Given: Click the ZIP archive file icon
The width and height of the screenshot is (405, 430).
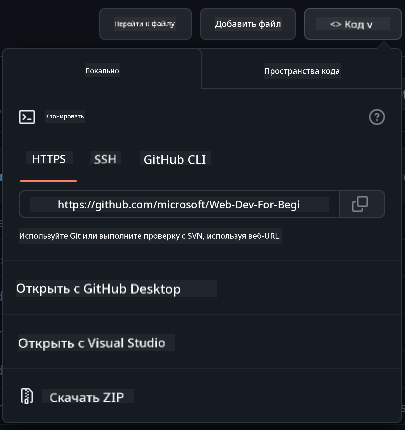Looking at the screenshot, I should click(27, 396).
